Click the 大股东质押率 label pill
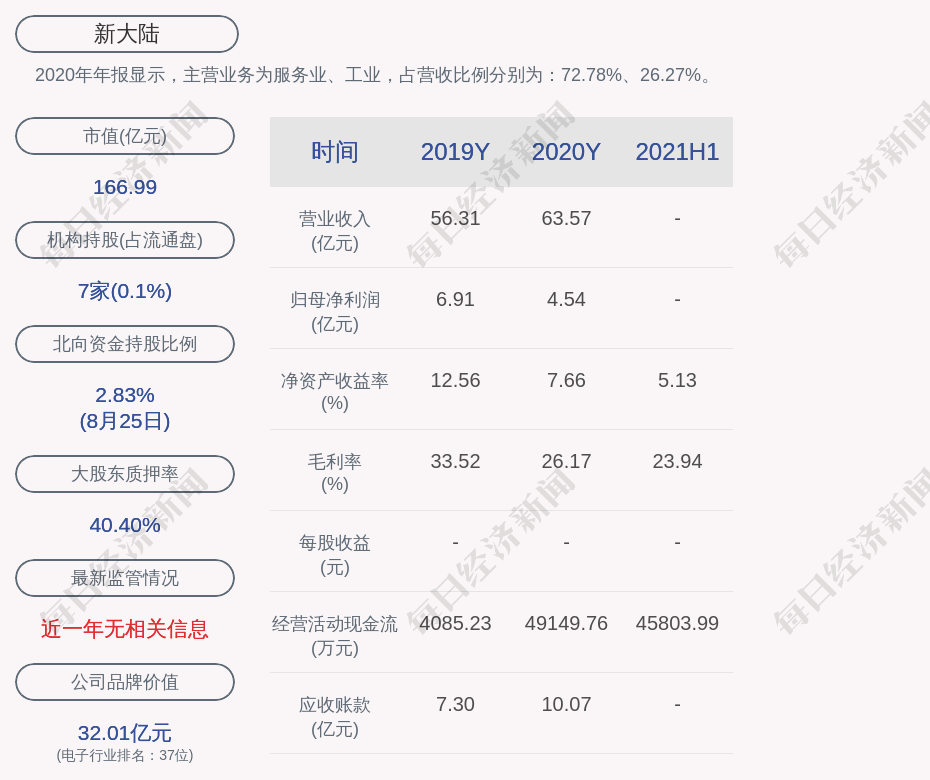Viewport: 930px width, 780px height. point(125,473)
